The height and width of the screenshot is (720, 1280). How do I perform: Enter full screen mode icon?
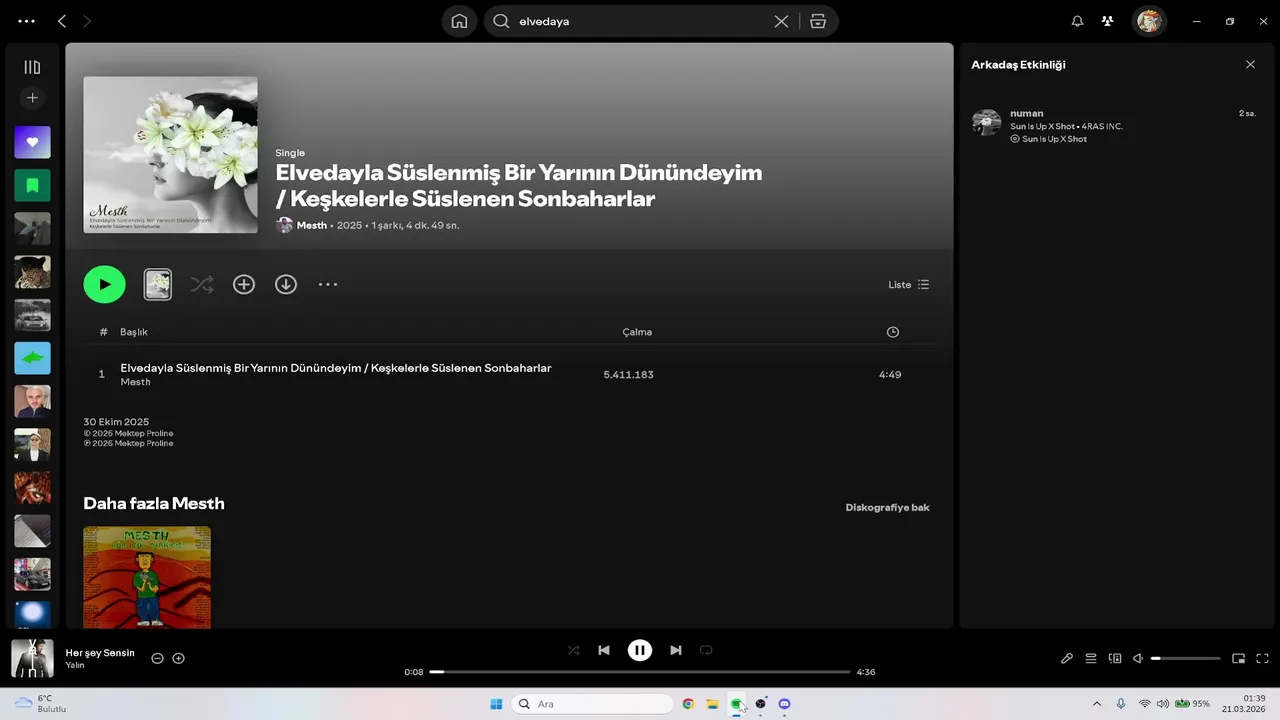[1262, 658]
